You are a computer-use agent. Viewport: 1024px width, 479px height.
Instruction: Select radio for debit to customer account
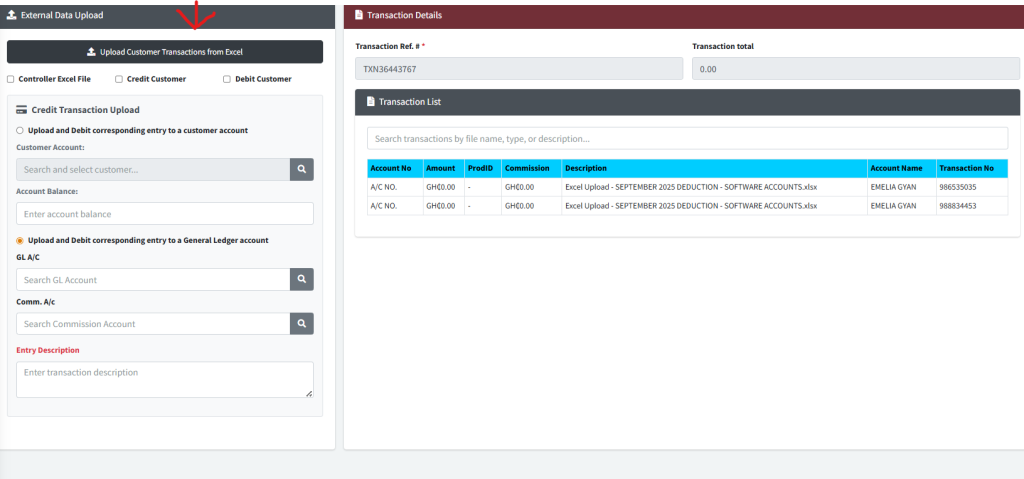coord(20,130)
